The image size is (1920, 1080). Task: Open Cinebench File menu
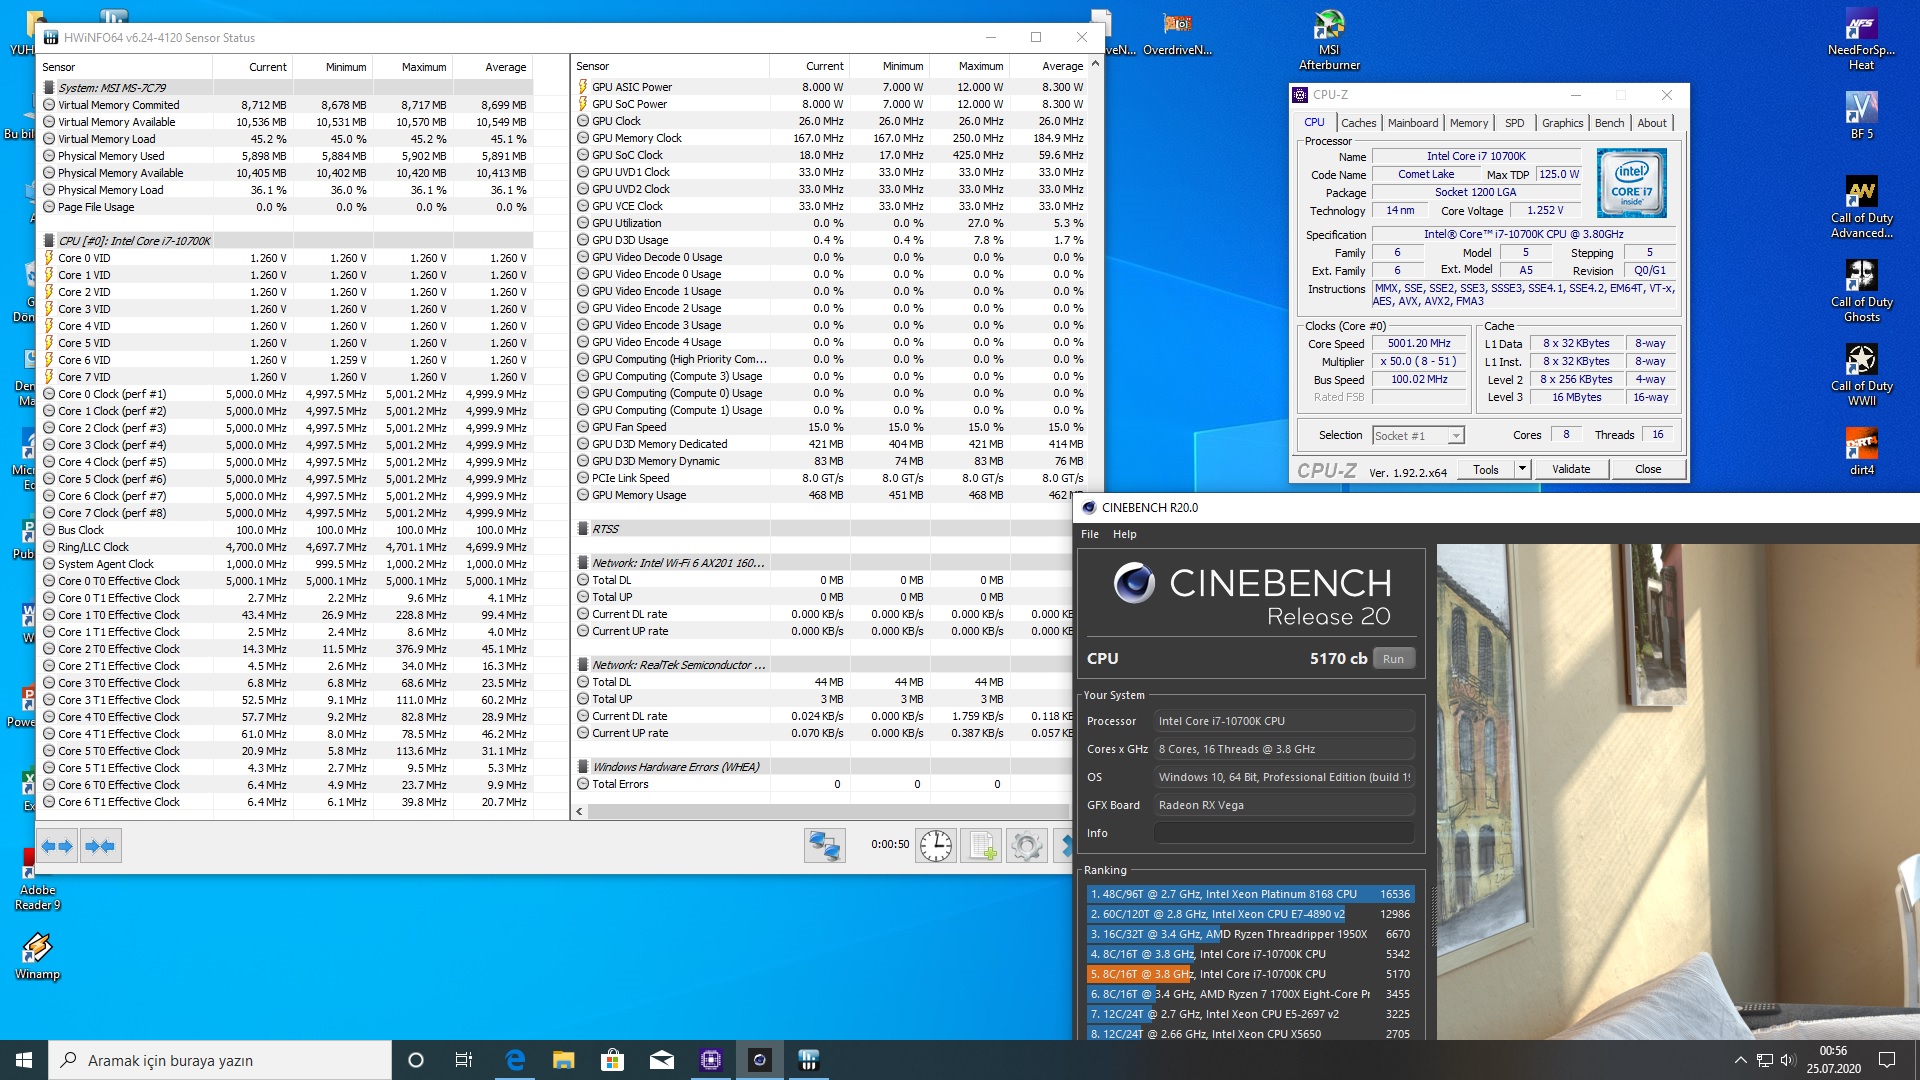pos(1089,534)
